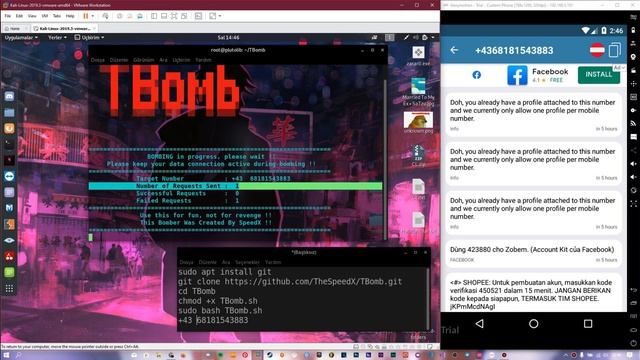The image size is (640, 360).
Task: Tap the Android recent apps button
Action: pyautogui.click(x=588, y=324)
